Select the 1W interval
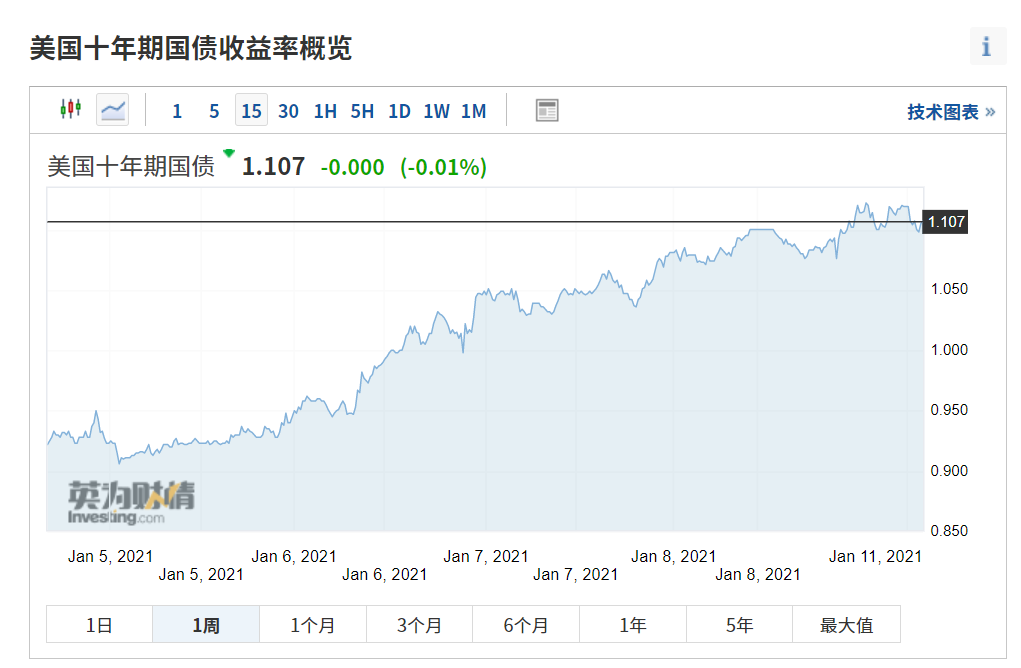 (436, 111)
